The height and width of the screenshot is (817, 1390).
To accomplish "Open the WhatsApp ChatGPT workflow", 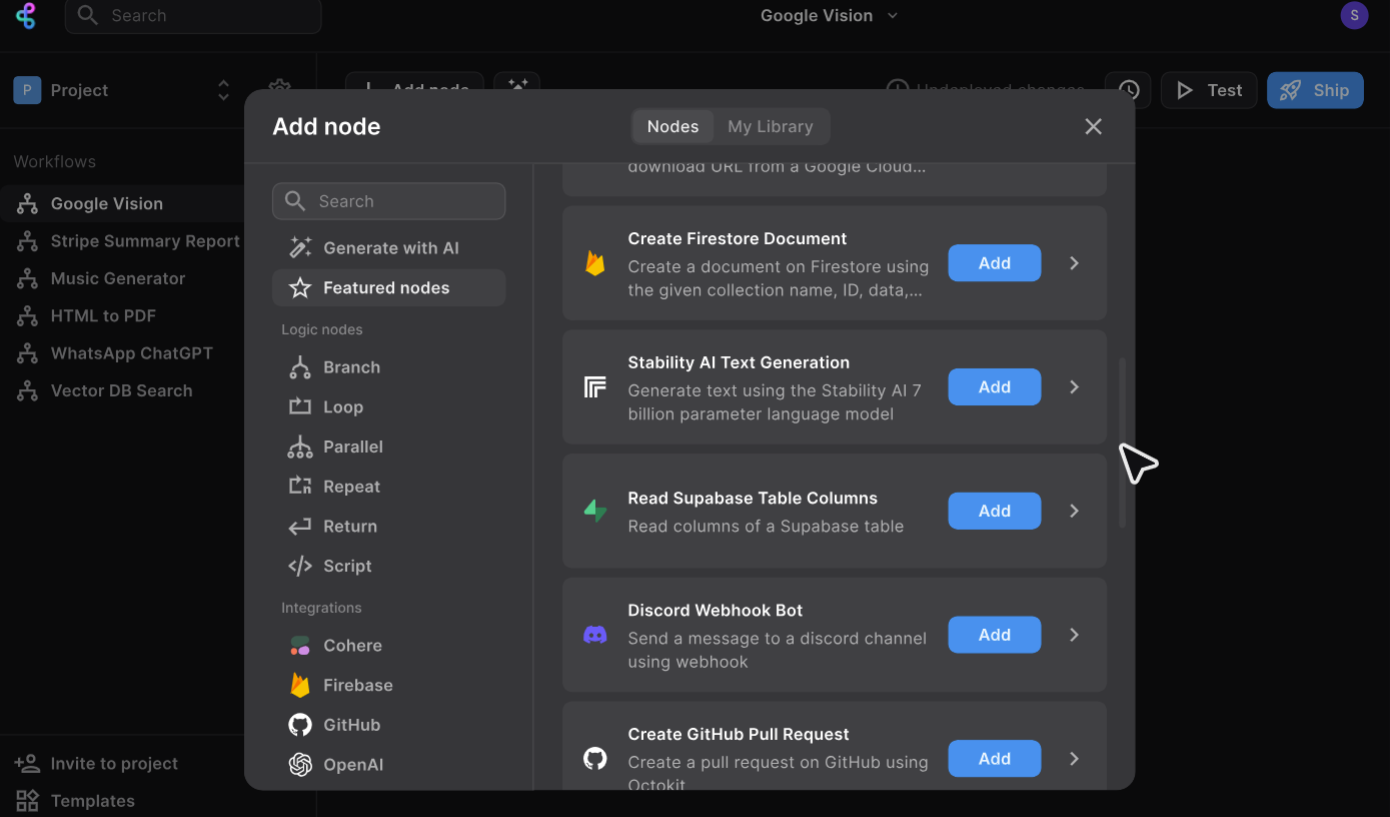I will pos(131,353).
